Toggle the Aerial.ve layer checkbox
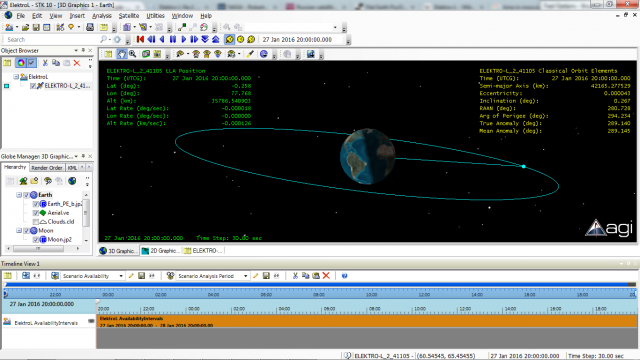Viewport: 640px width, 360px height. tap(36, 213)
